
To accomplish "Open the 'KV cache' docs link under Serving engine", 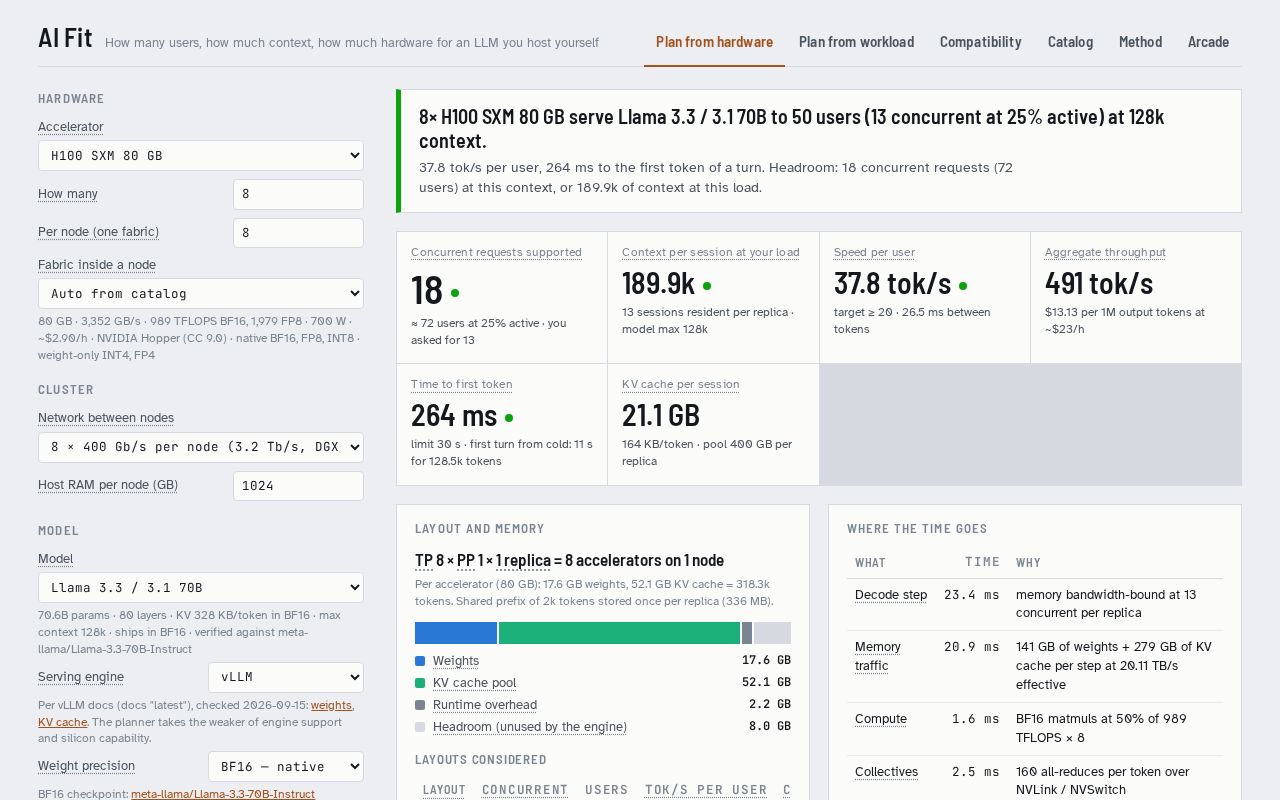I will (62, 722).
